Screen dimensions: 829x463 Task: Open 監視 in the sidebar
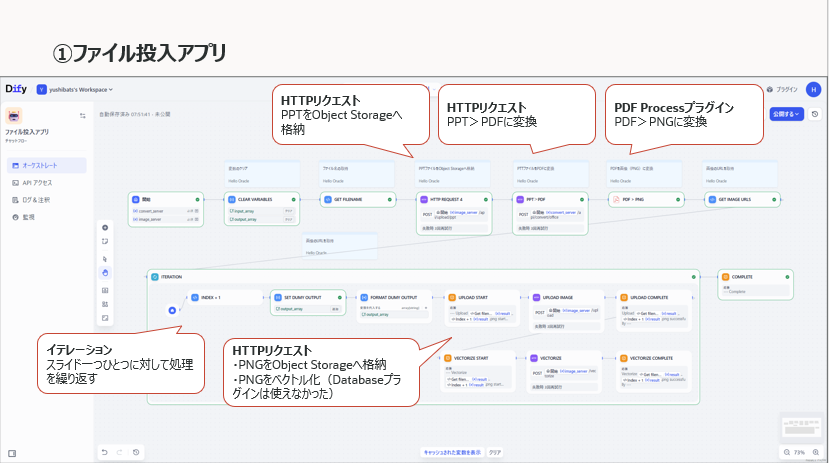coord(47,217)
